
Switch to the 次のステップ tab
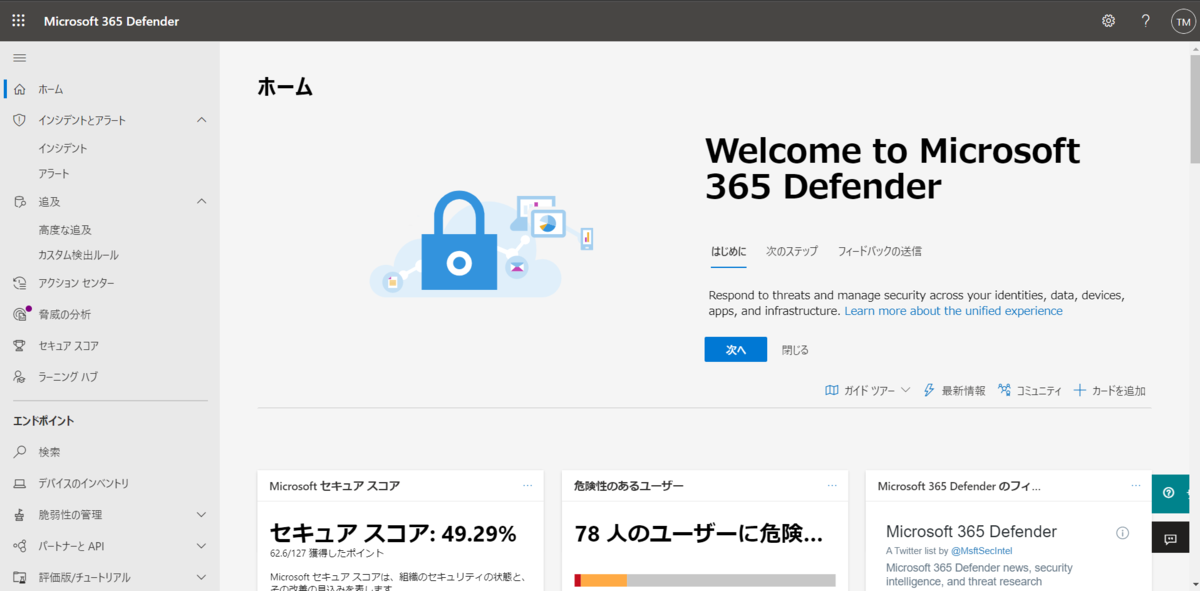click(x=792, y=252)
